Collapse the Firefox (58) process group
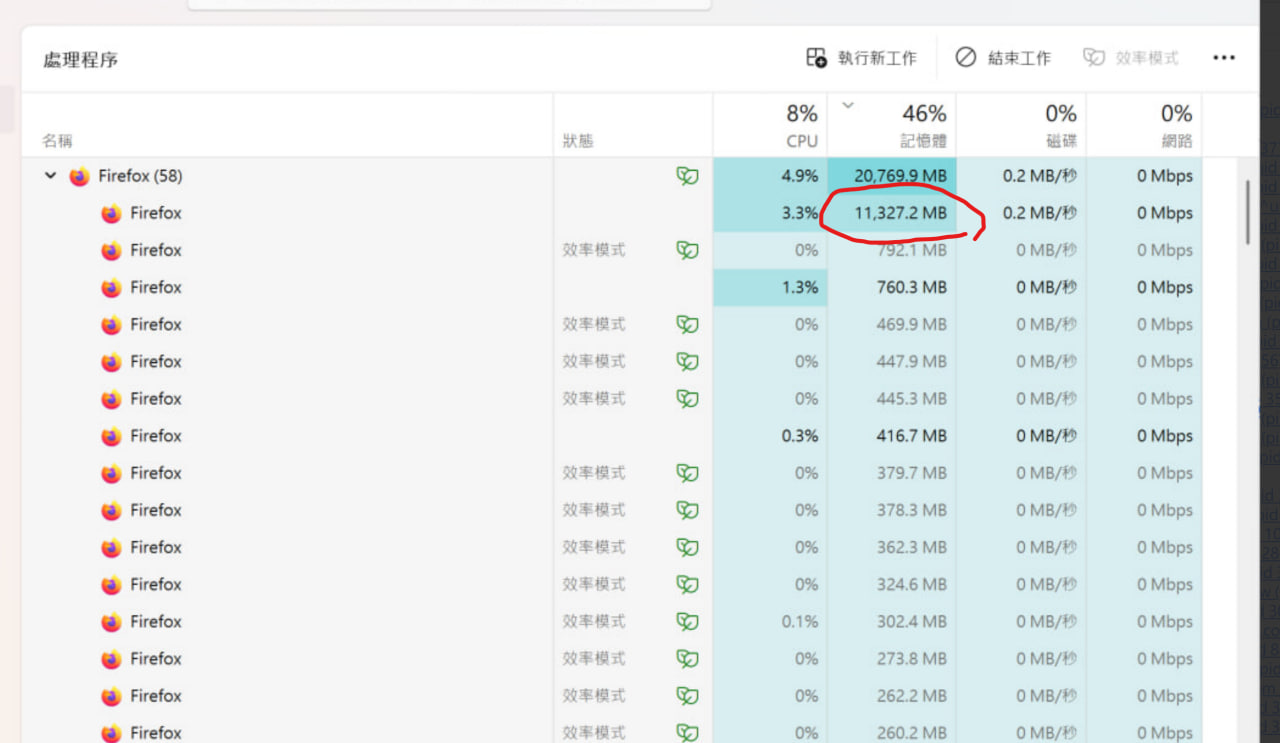Screen dimensions: 1280x743 (x=50, y=176)
